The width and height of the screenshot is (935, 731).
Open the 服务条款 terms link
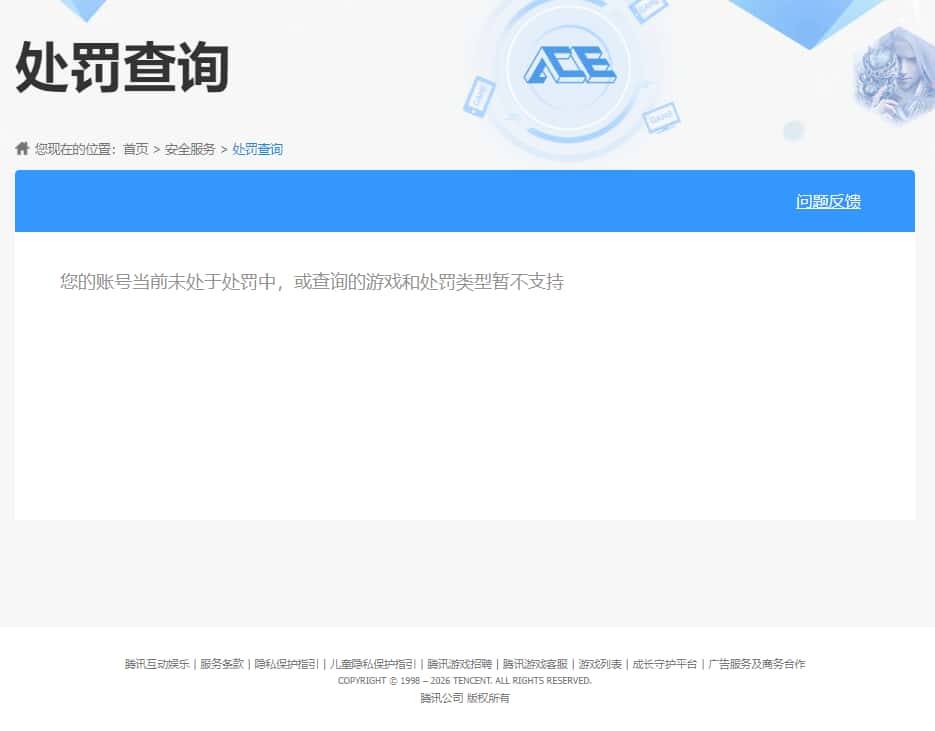(222, 664)
